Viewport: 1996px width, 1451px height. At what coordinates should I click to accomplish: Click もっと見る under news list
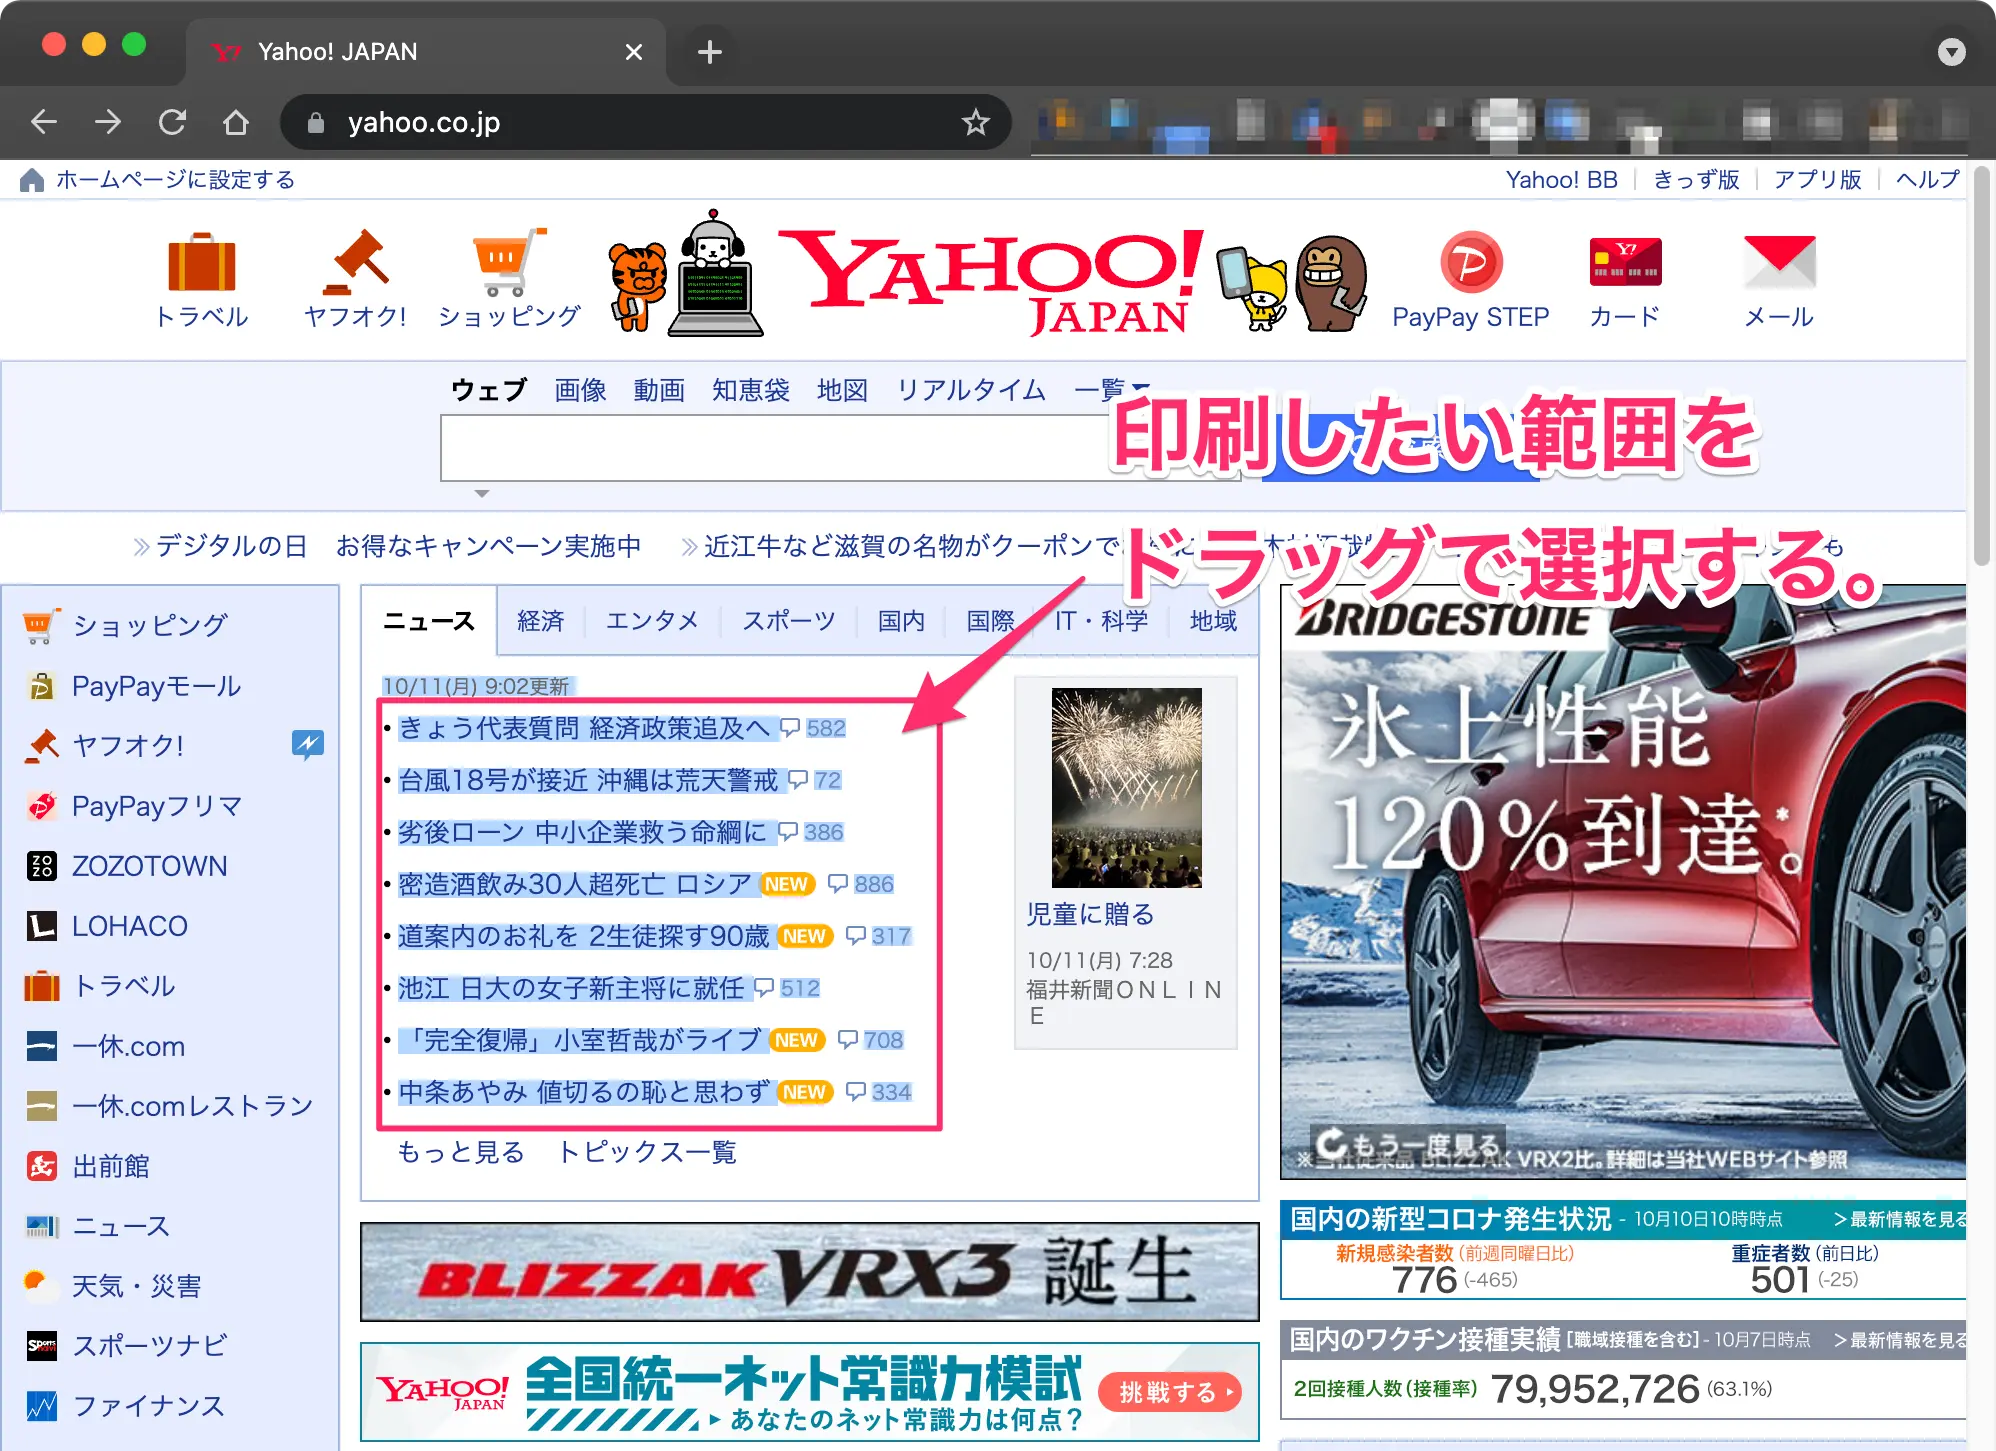[x=461, y=1152]
